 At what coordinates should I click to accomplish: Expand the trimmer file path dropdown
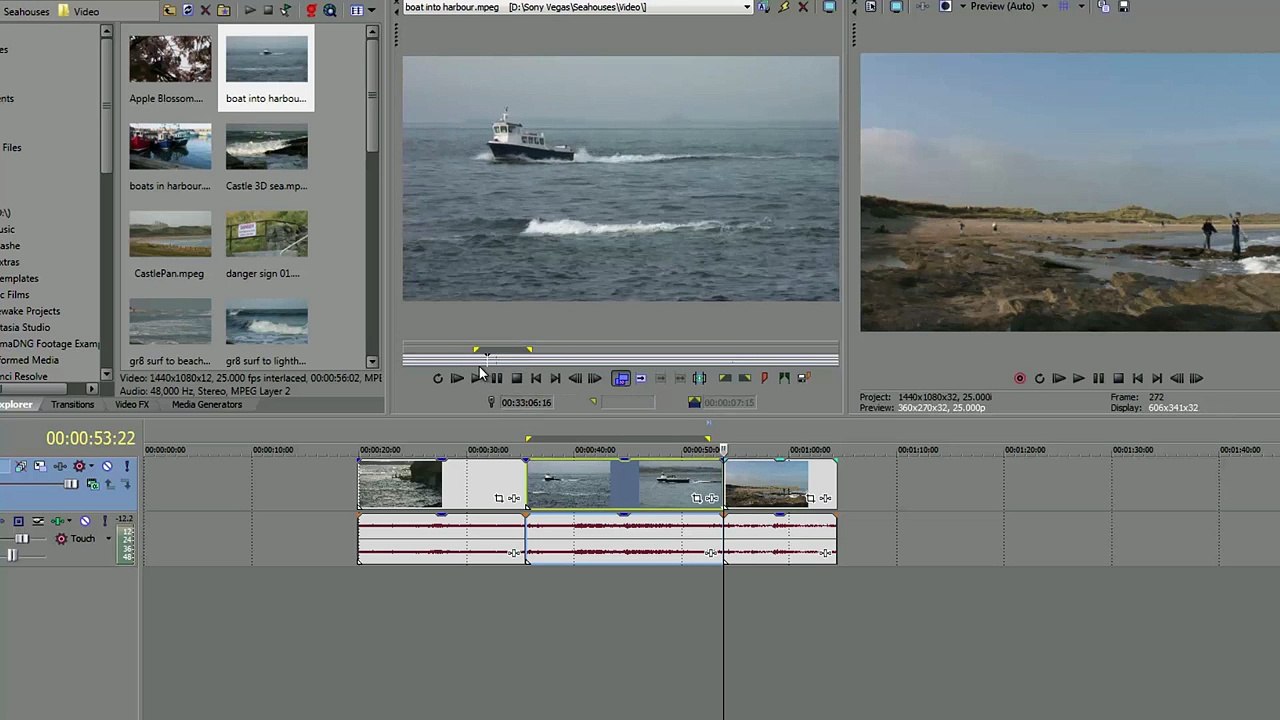(746, 7)
